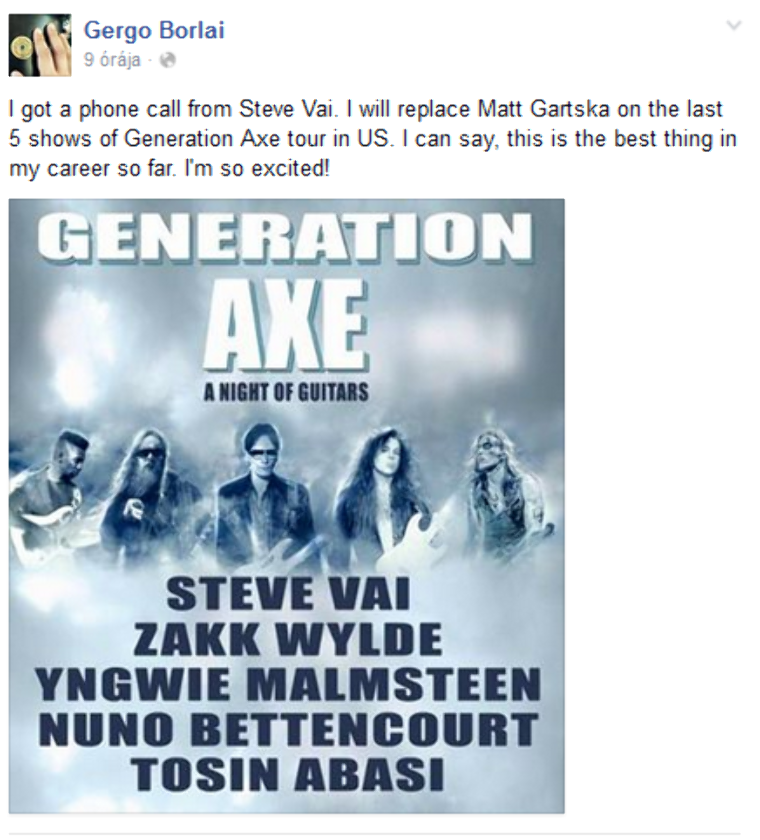Click the large 'AXE' poster lettering
The image size is (760, 840).
pos(287,327)
